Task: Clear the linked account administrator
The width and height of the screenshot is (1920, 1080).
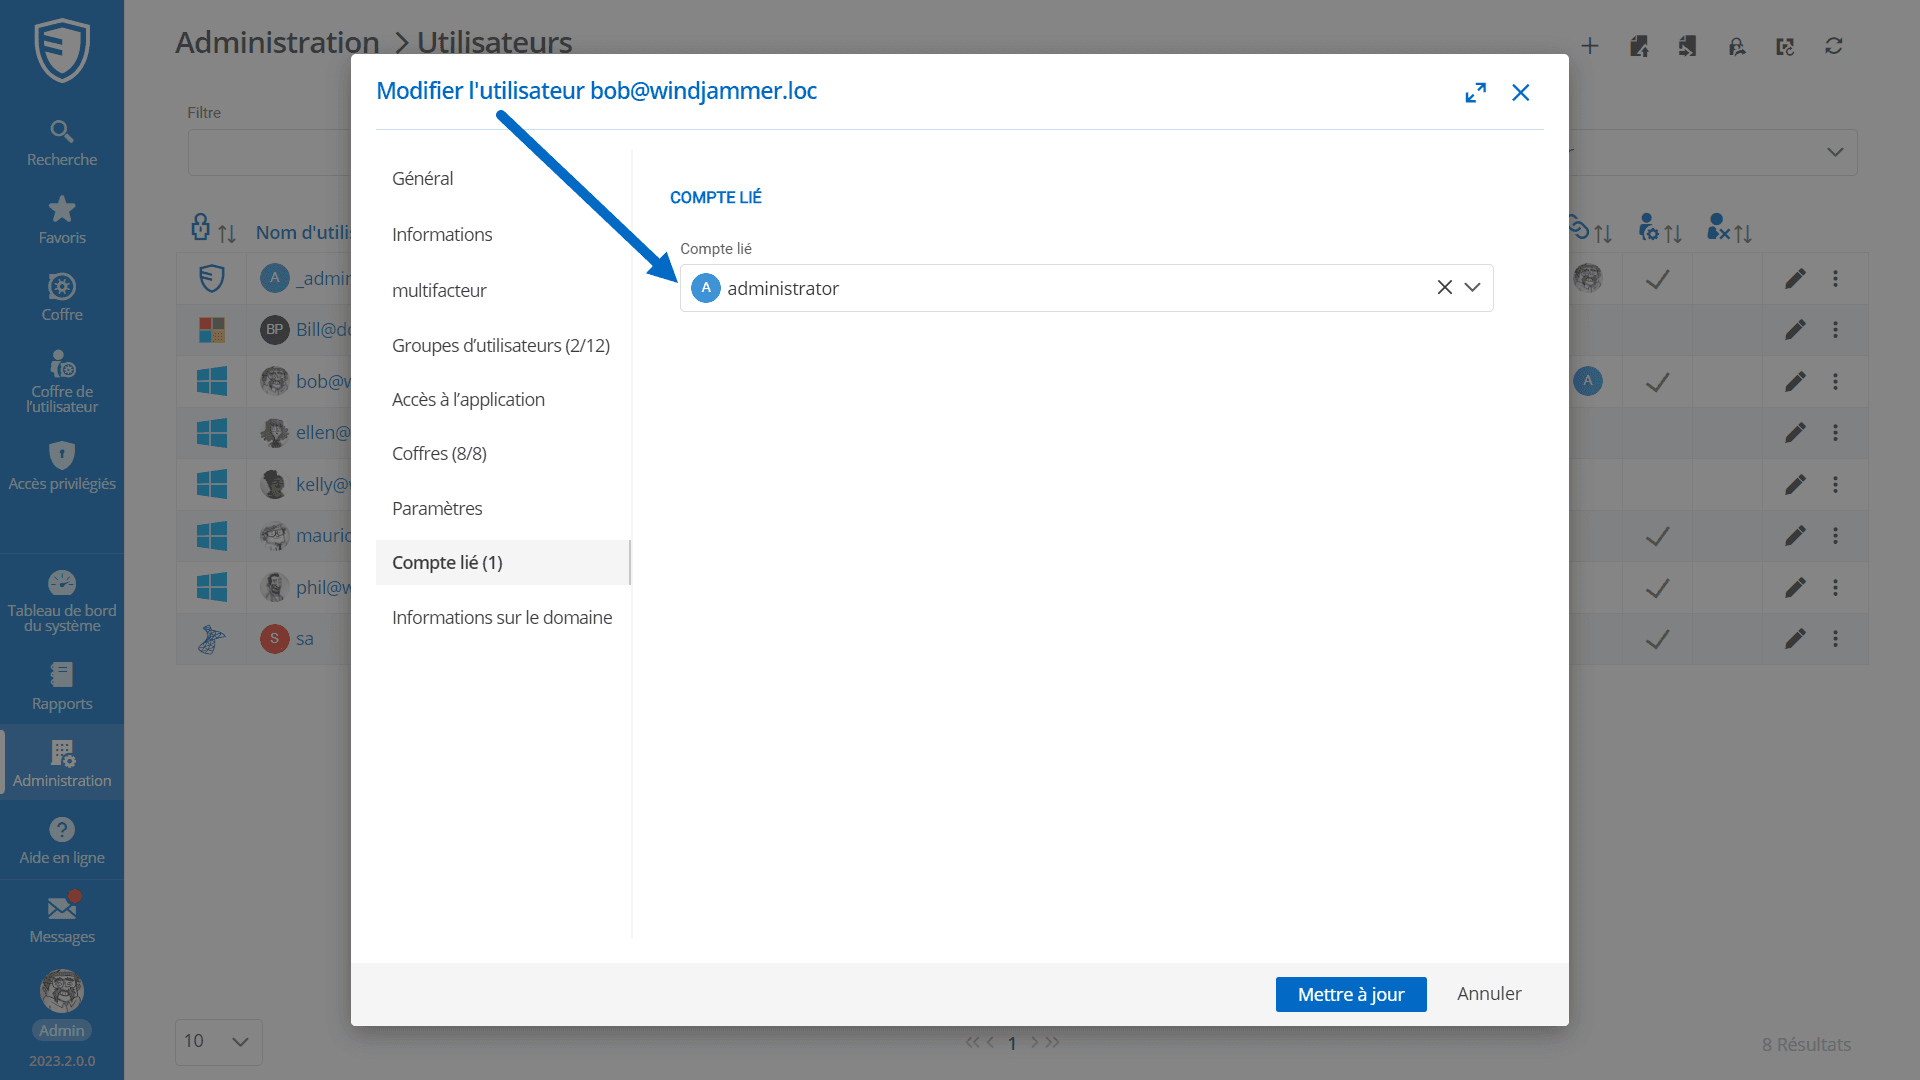Action: (1444, 288)
